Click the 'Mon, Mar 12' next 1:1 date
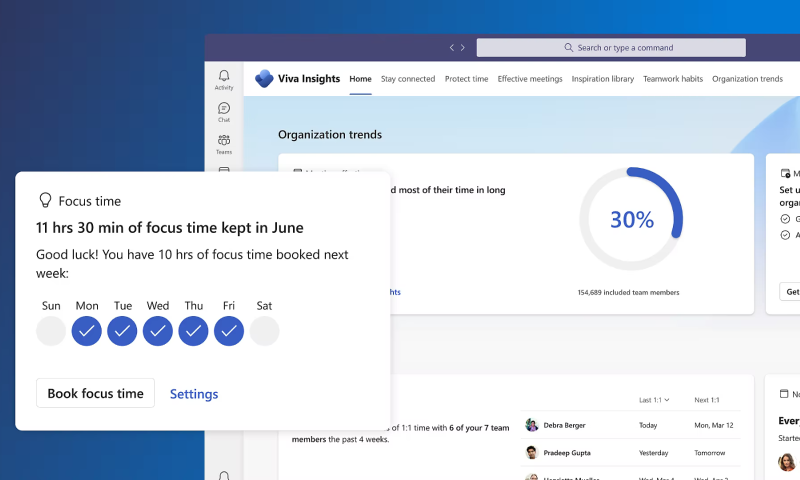 pyautogui.click(x=714, y=425)
